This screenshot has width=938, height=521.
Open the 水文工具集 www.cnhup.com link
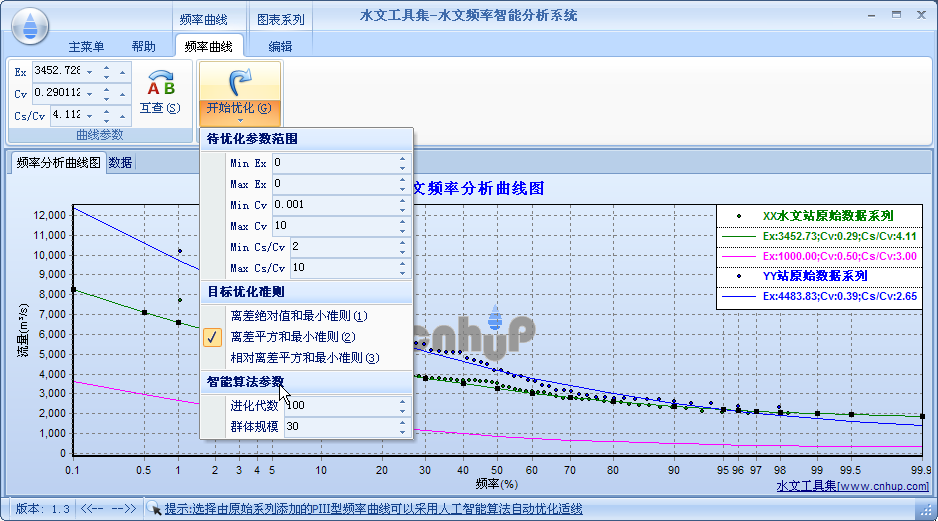(x=852, y=486)
